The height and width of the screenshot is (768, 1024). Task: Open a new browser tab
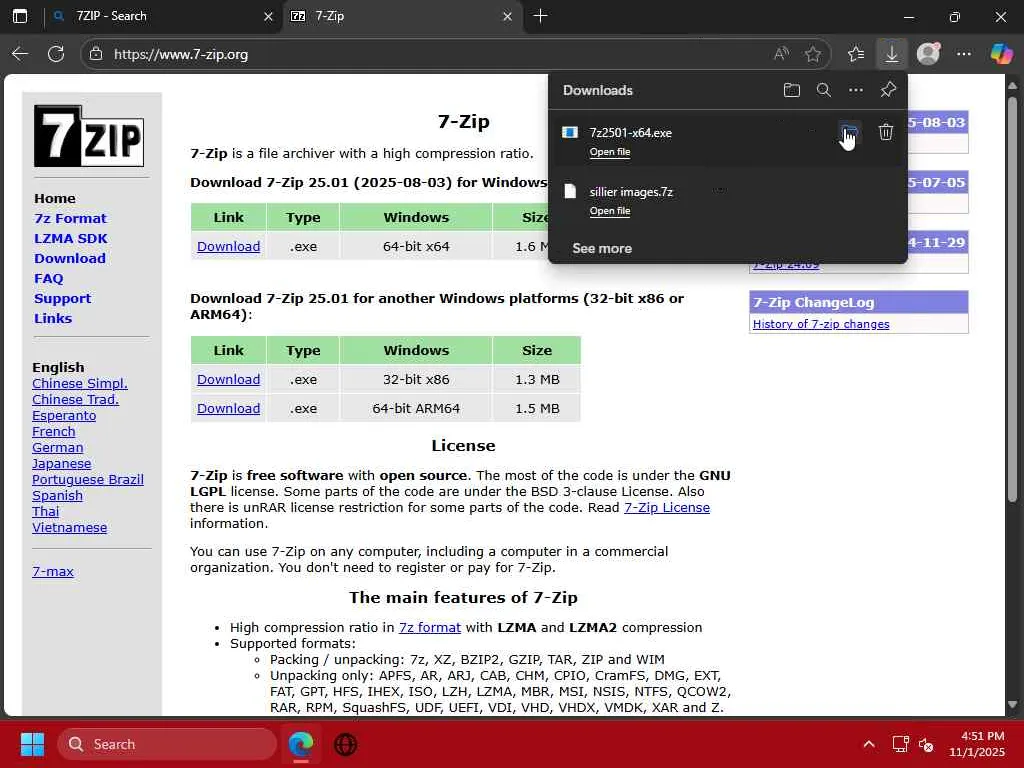pyautogui.click(x=540, y=16)
